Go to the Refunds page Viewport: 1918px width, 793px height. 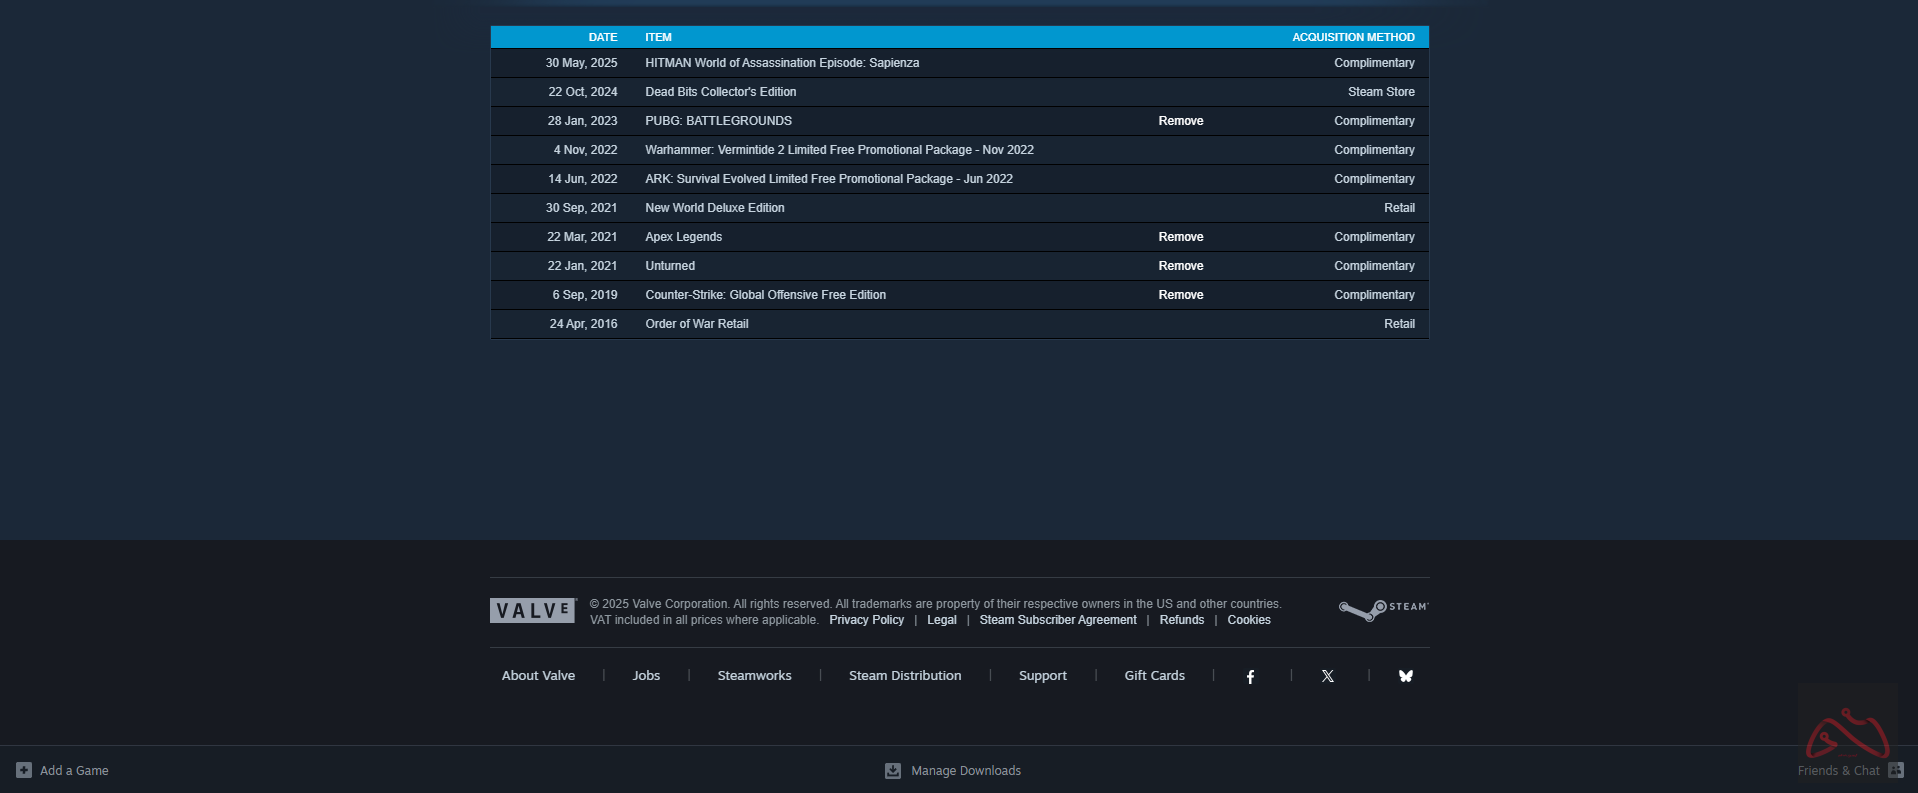pyautogui.click(x=1181, y=620)
